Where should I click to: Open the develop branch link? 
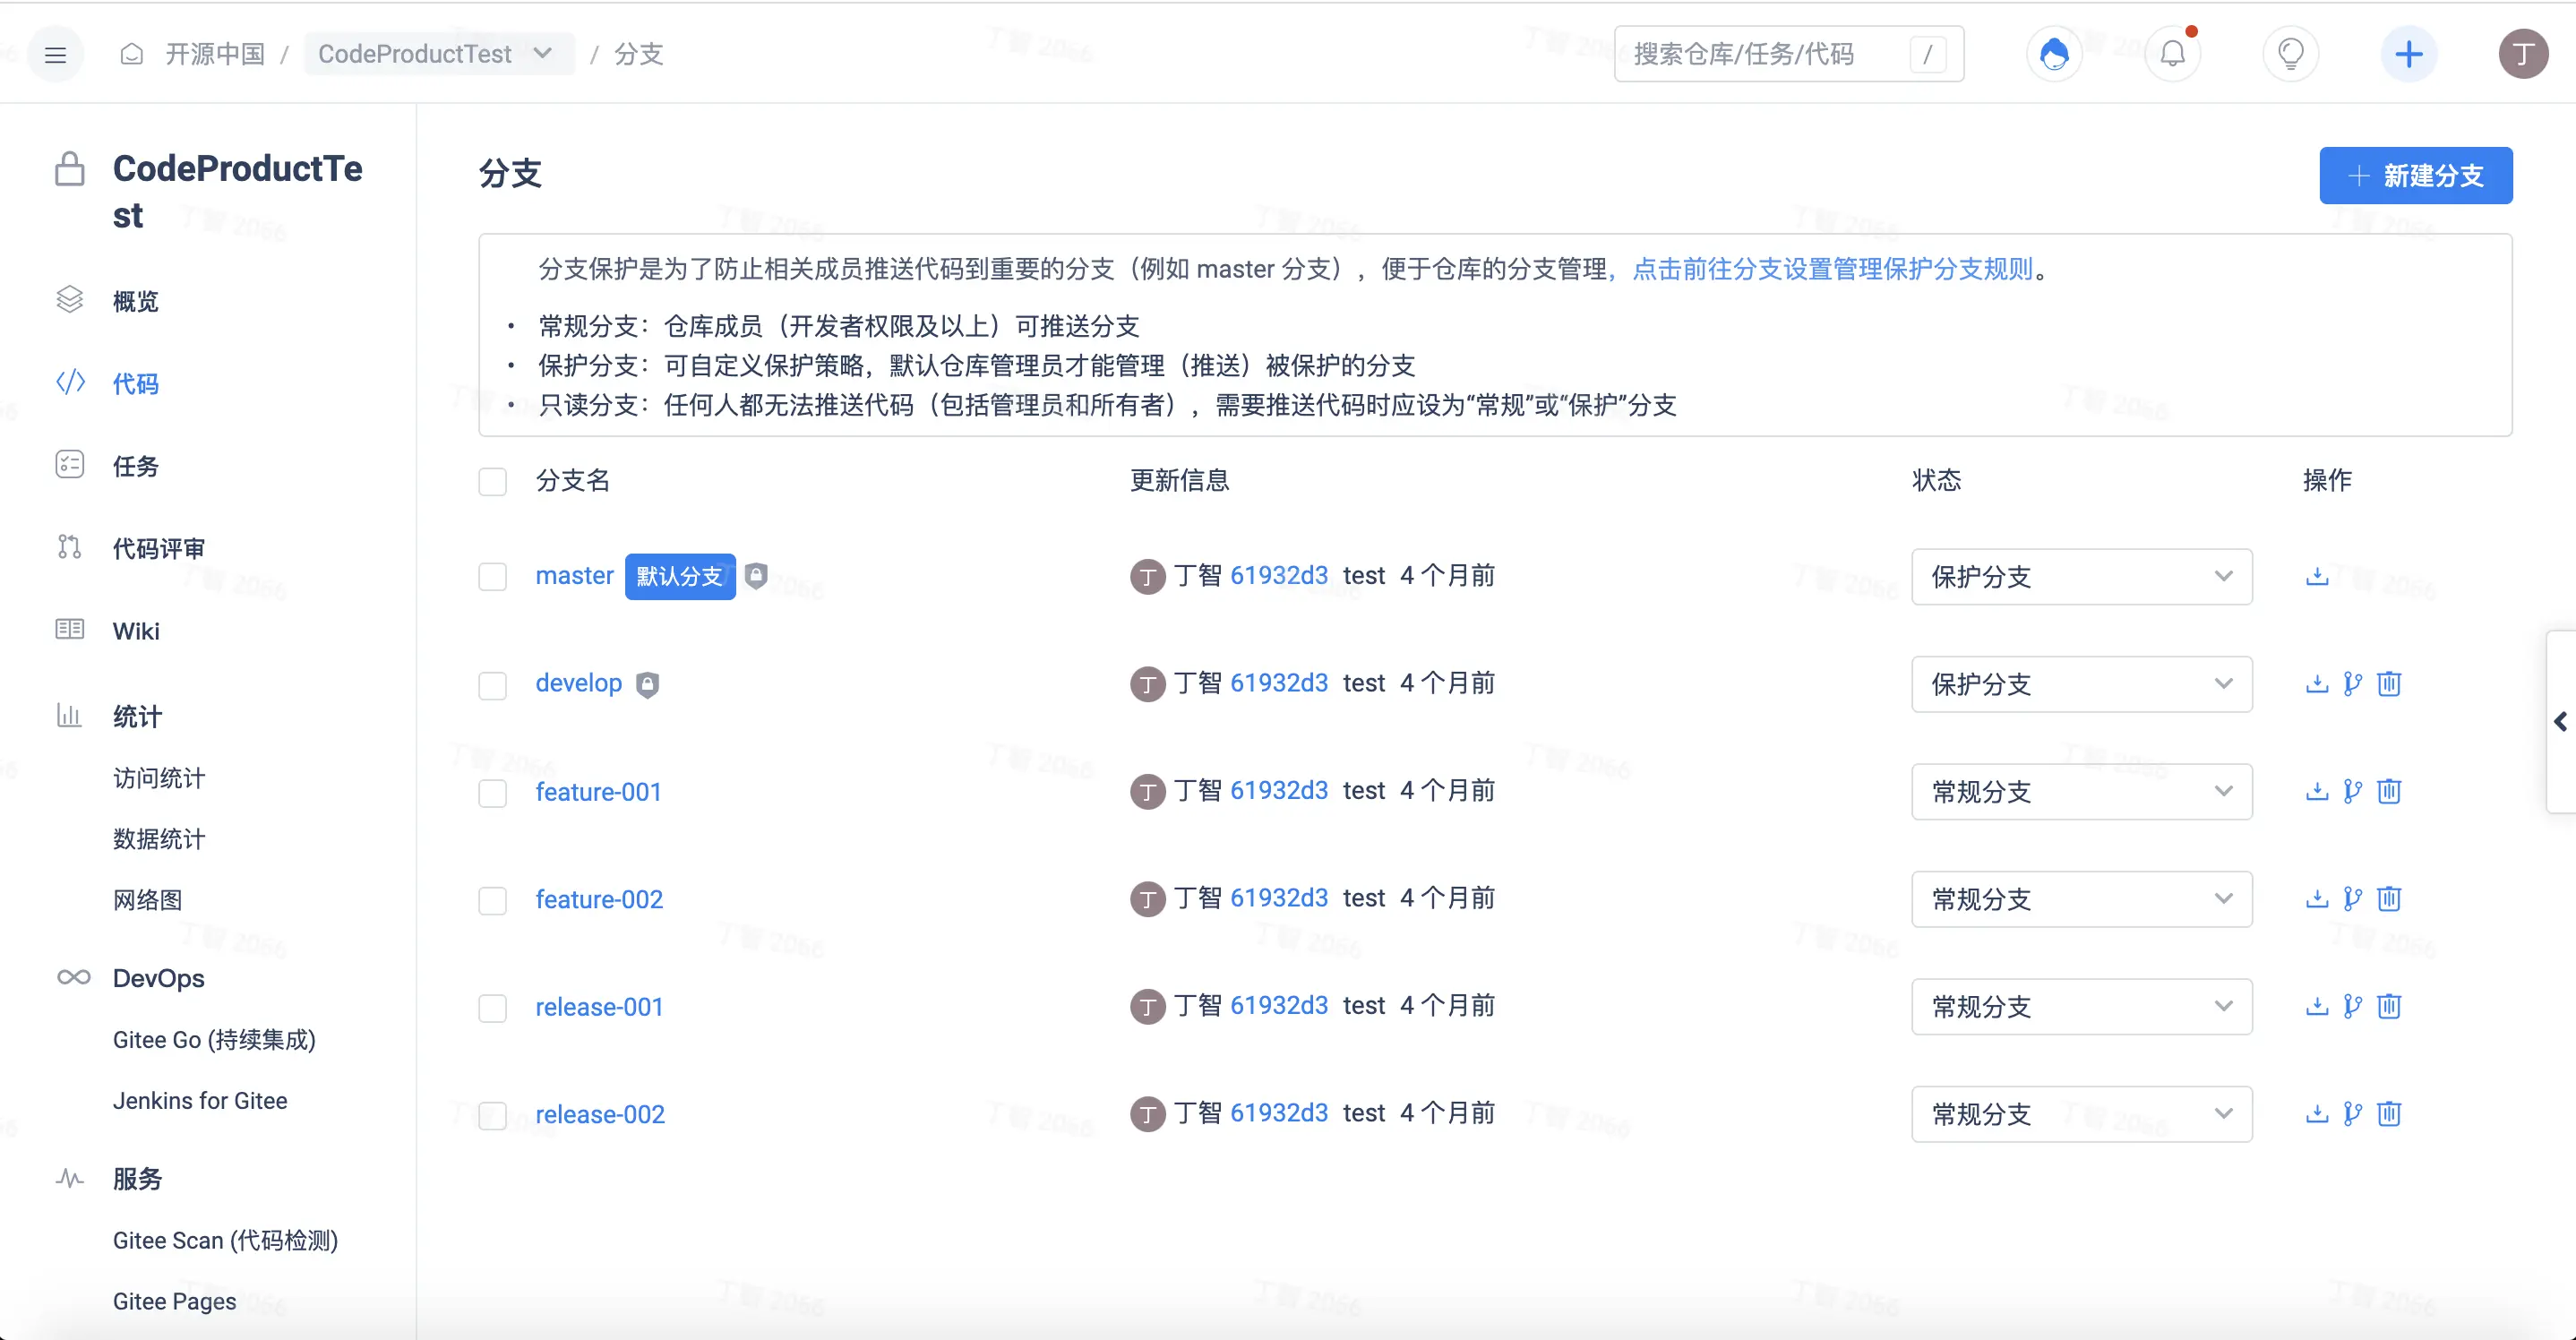coord(578,683)
